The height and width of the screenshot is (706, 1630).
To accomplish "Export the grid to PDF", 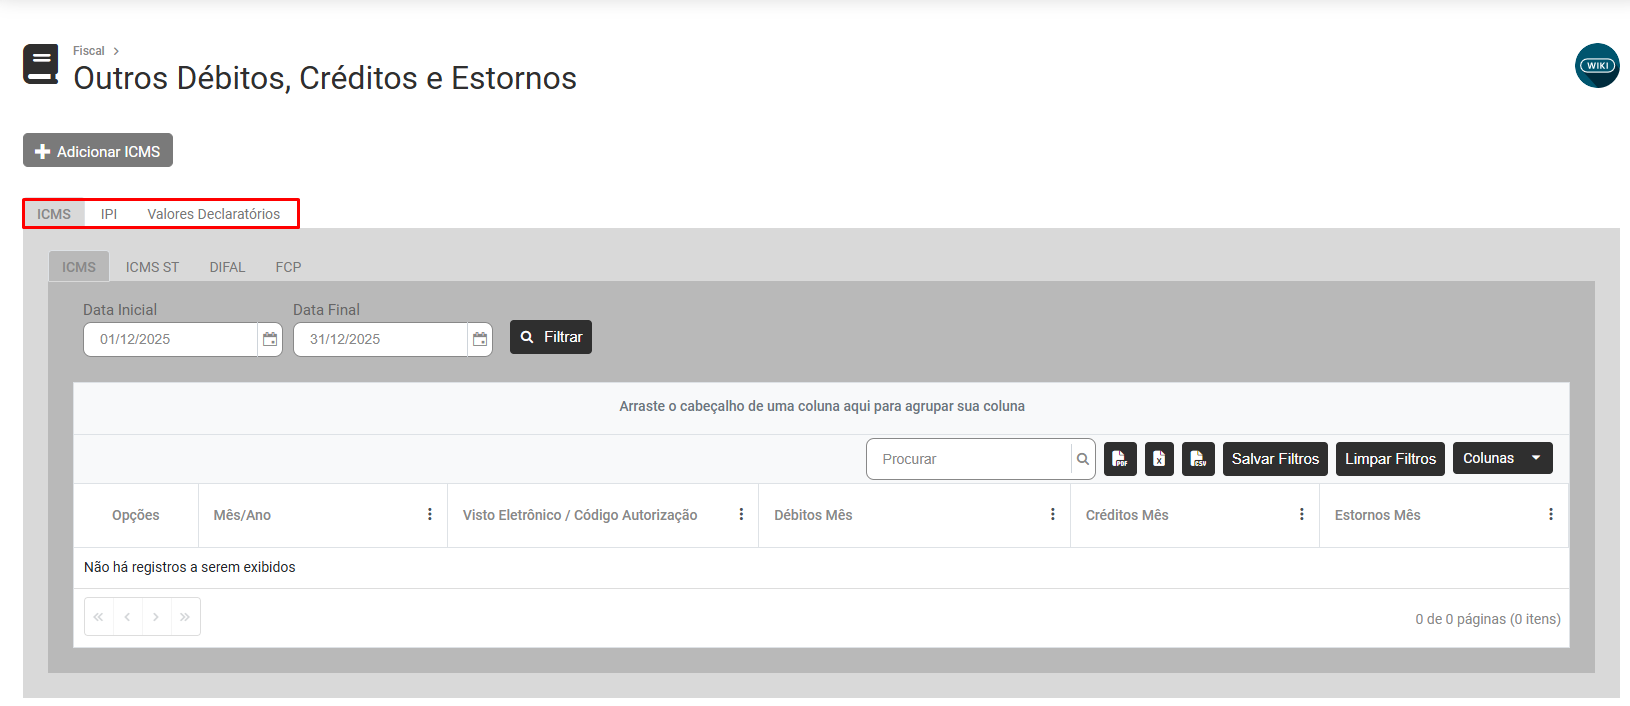I will [1120, 459].
